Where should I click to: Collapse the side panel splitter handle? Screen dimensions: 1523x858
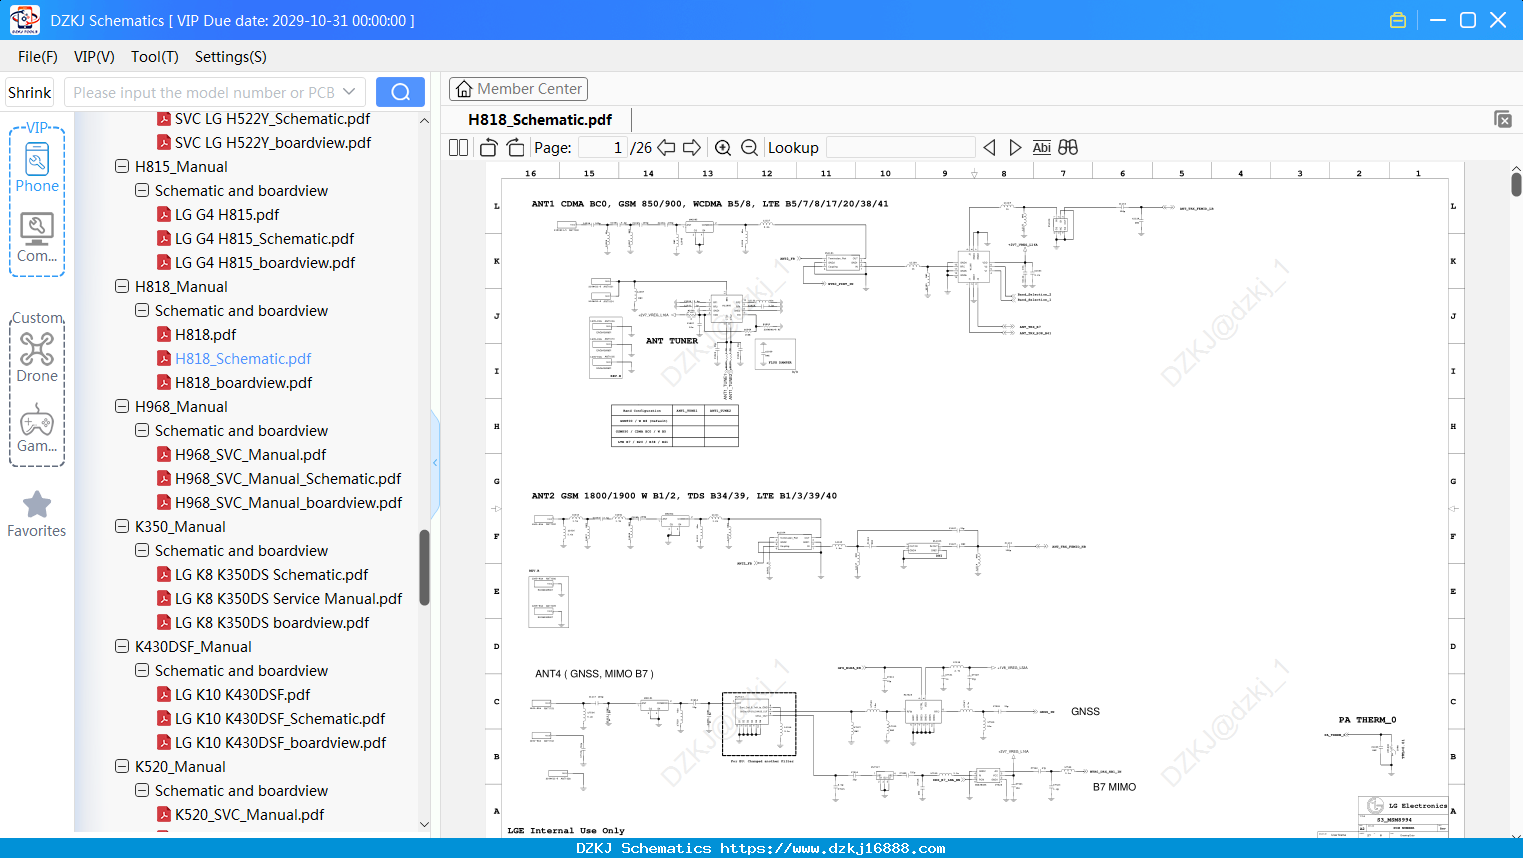[435, 462]
